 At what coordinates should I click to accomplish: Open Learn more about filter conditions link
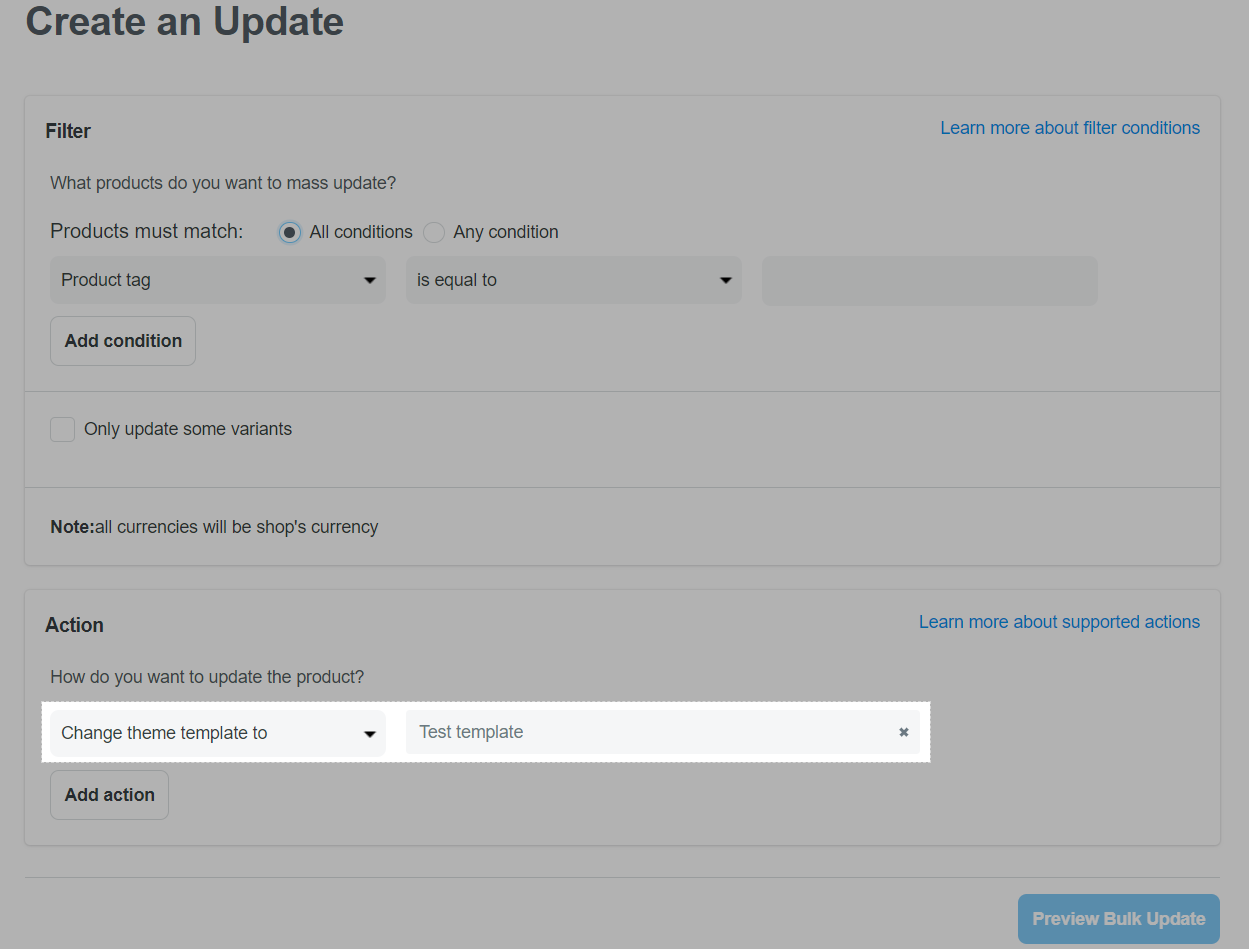tap(1070, 128)
